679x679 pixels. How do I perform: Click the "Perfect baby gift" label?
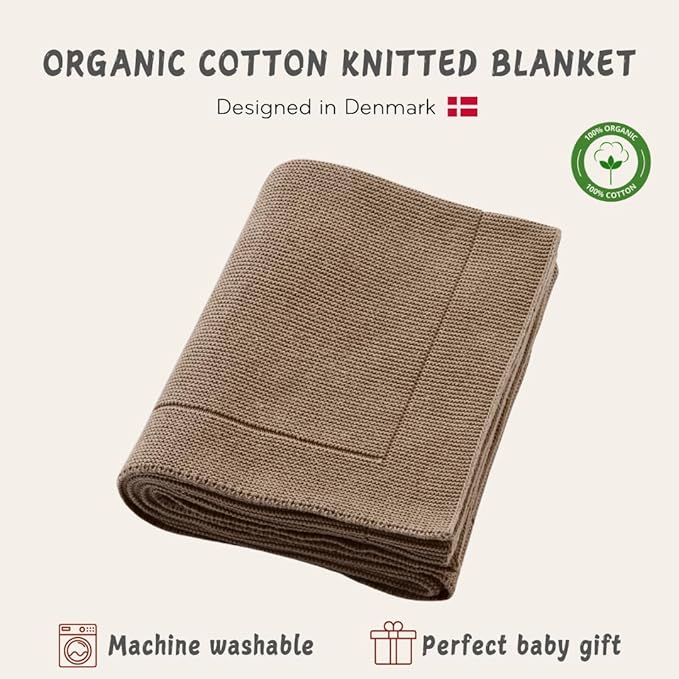click(521, 647)
